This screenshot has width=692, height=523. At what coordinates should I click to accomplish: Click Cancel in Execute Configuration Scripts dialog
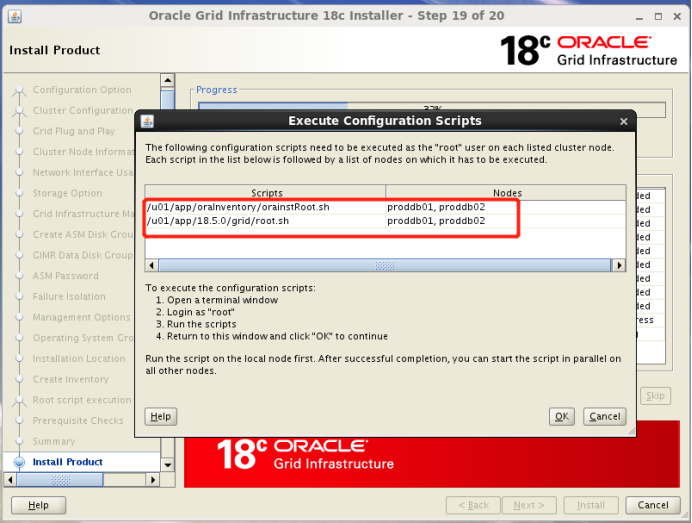point(604,416)
